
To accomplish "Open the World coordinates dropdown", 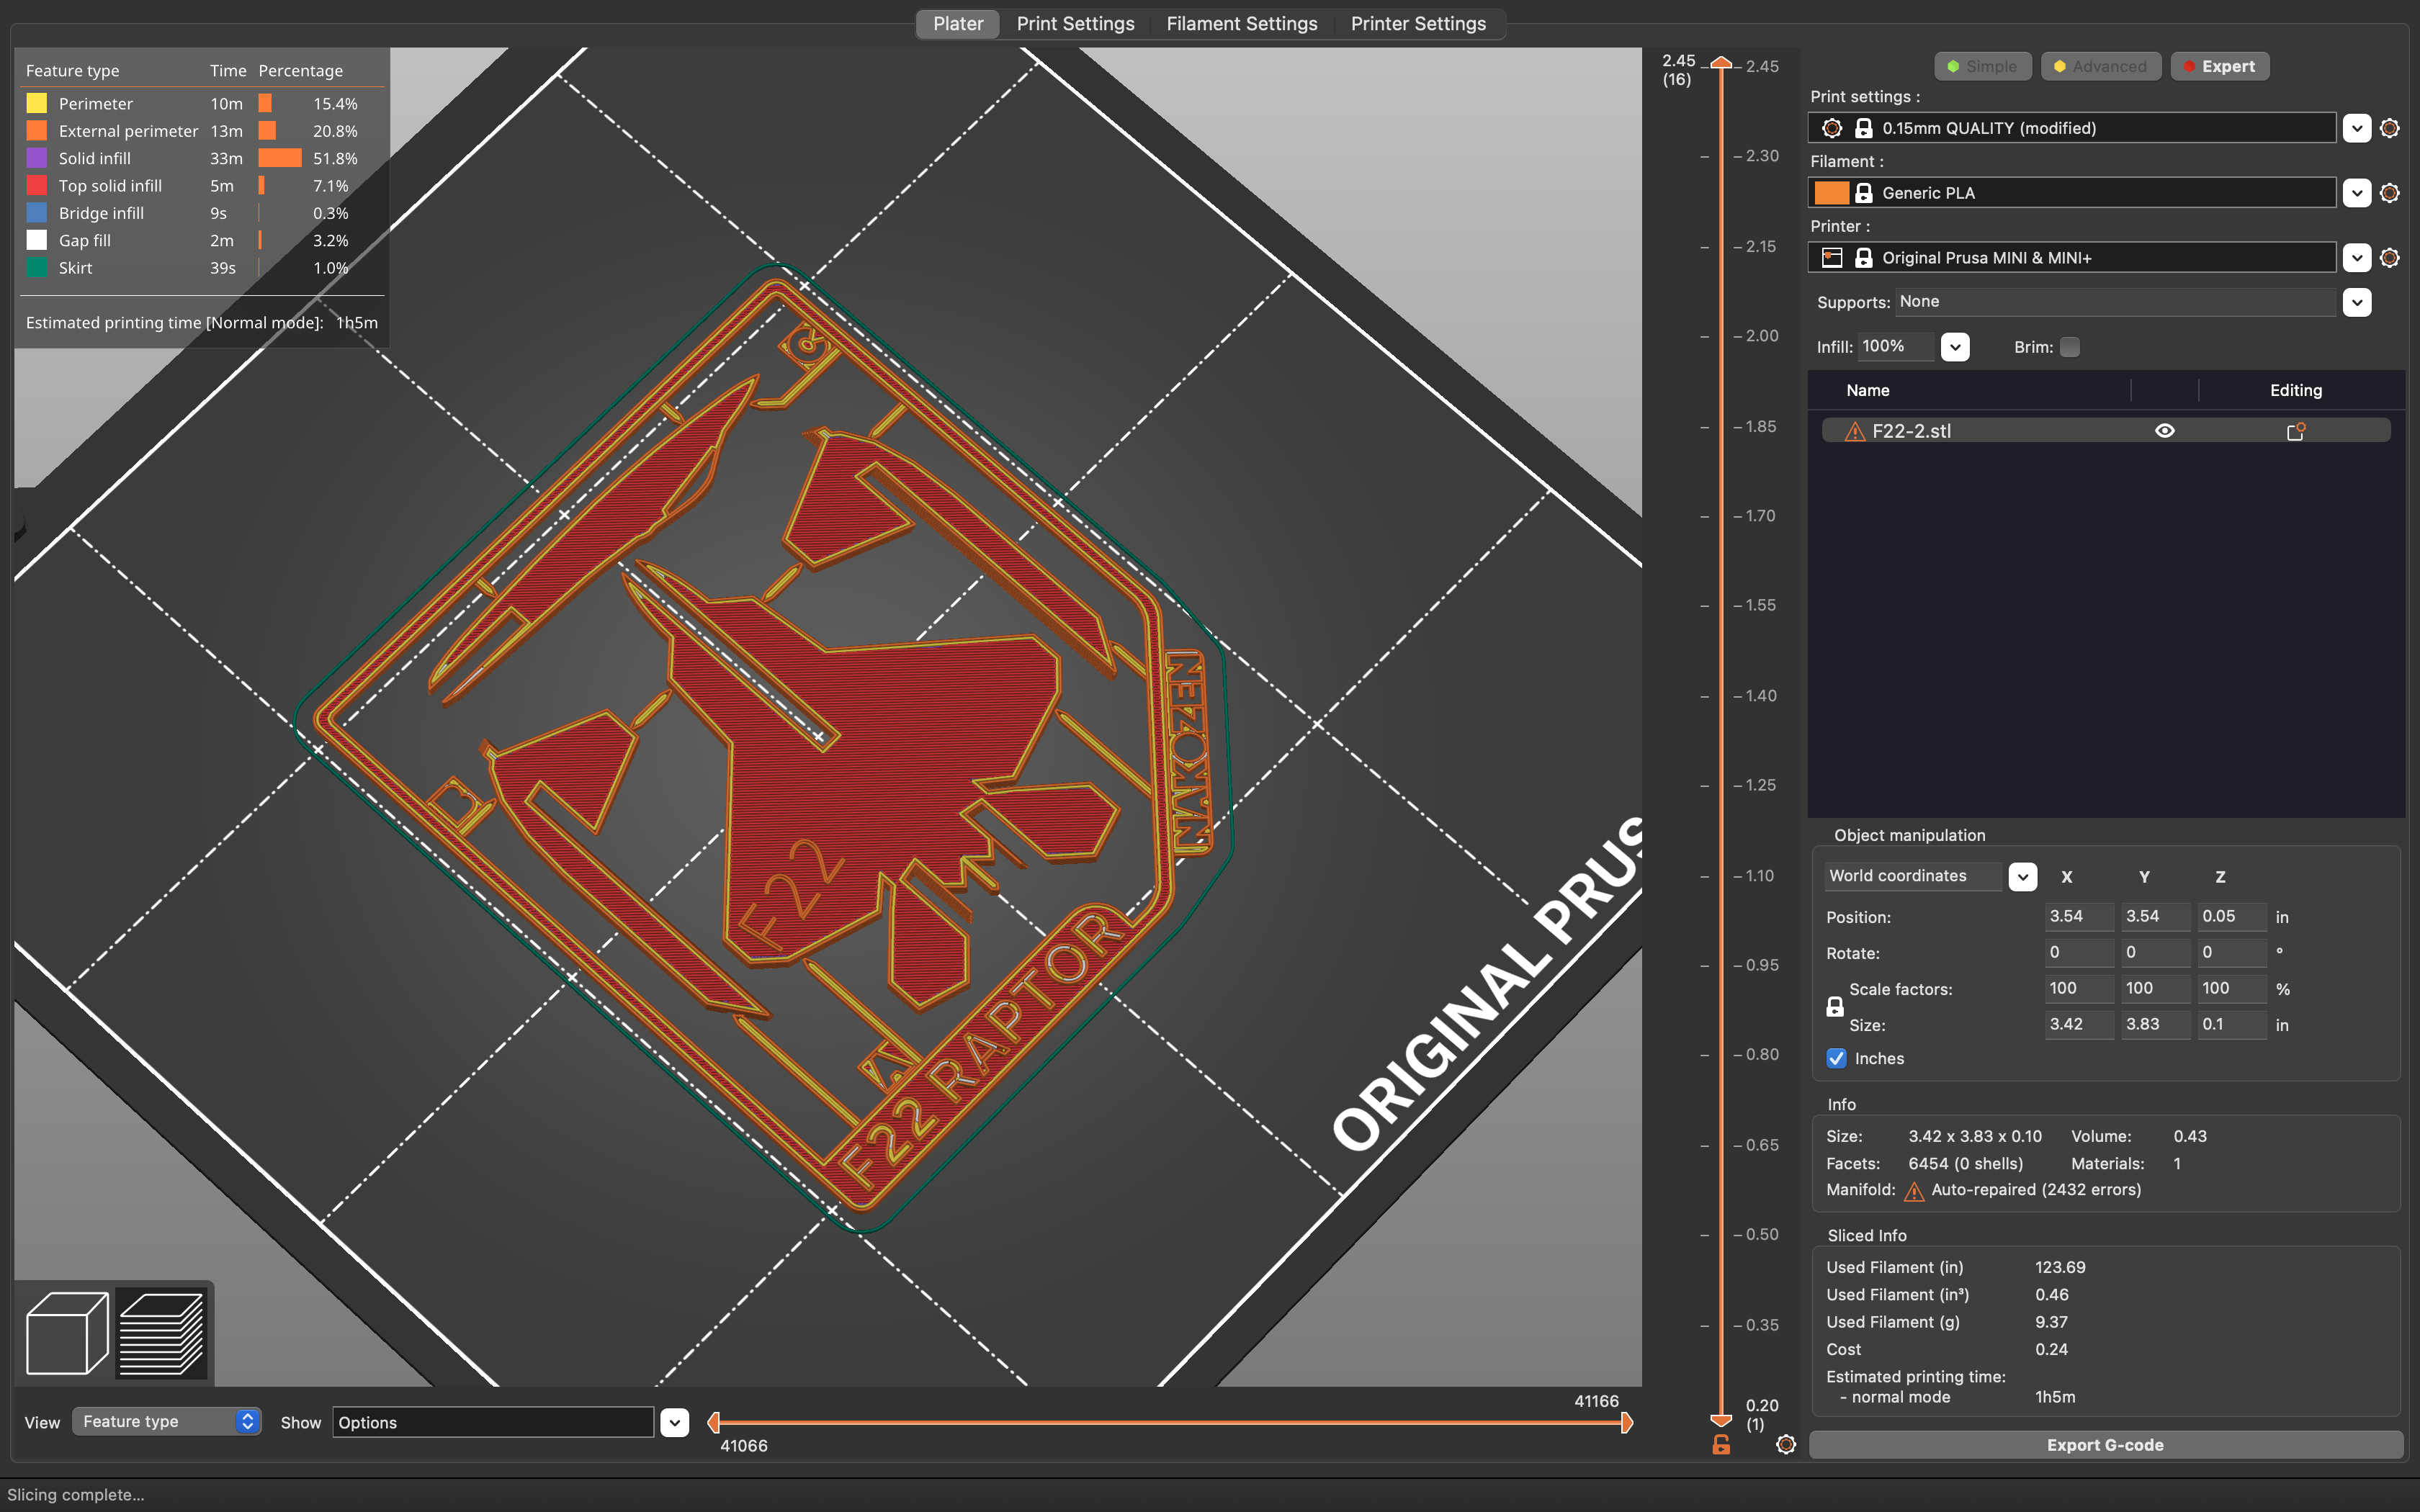I will click(2022, 877).
